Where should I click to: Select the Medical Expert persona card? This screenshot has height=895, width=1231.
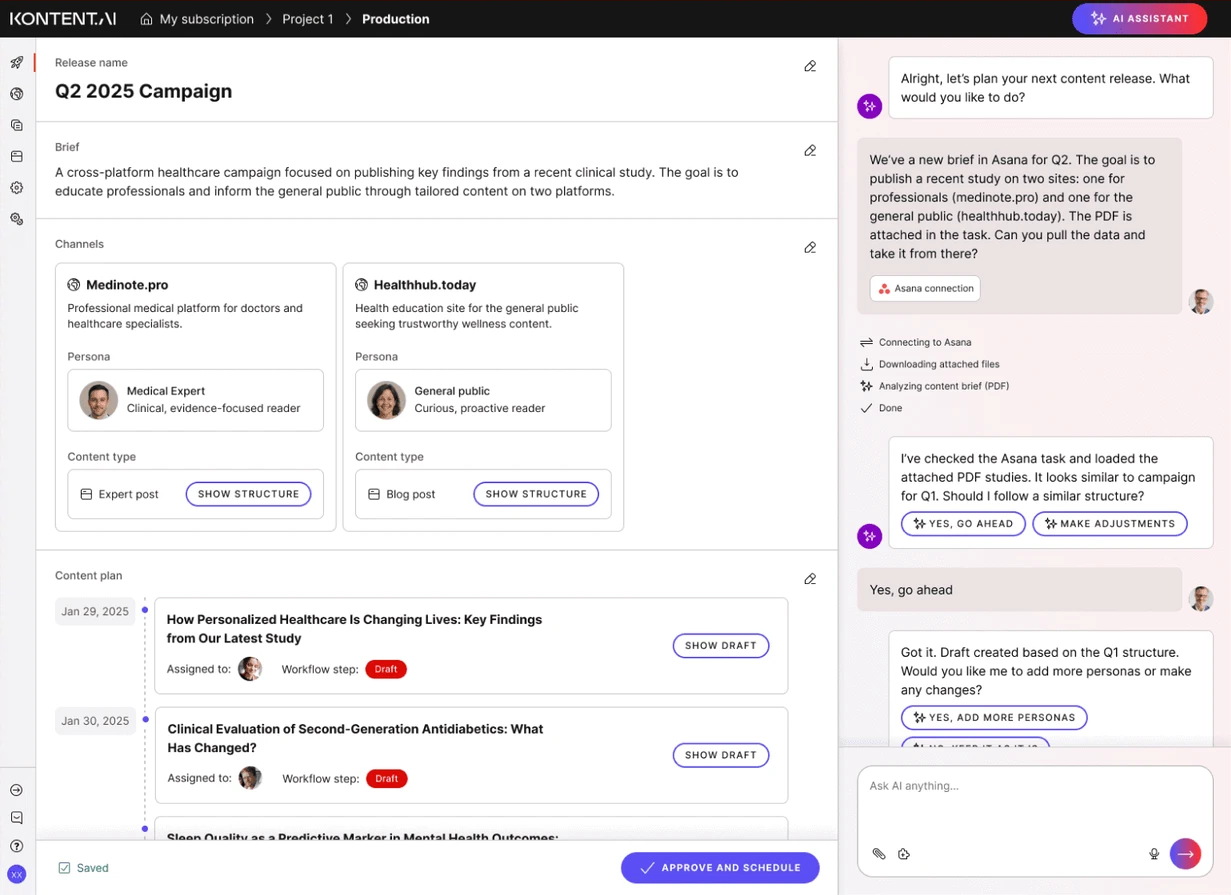coord(195,400)
